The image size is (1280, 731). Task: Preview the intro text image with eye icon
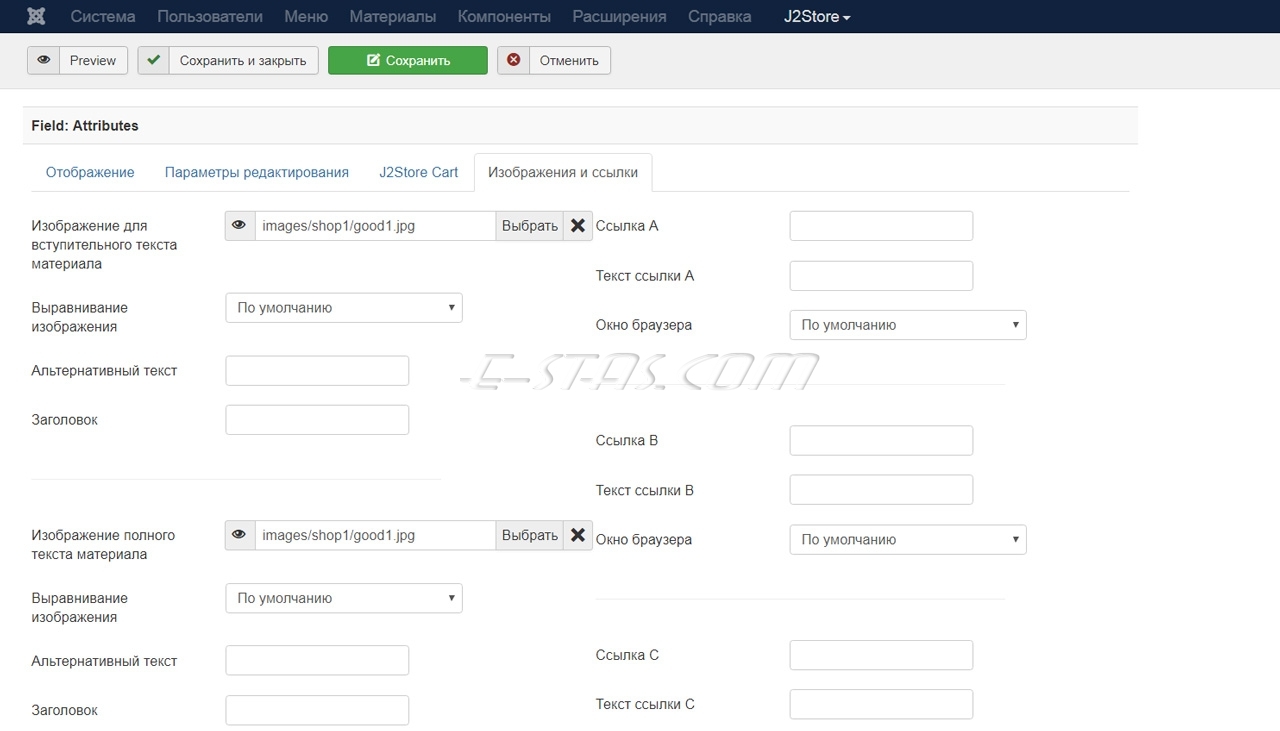click(239, 226)
